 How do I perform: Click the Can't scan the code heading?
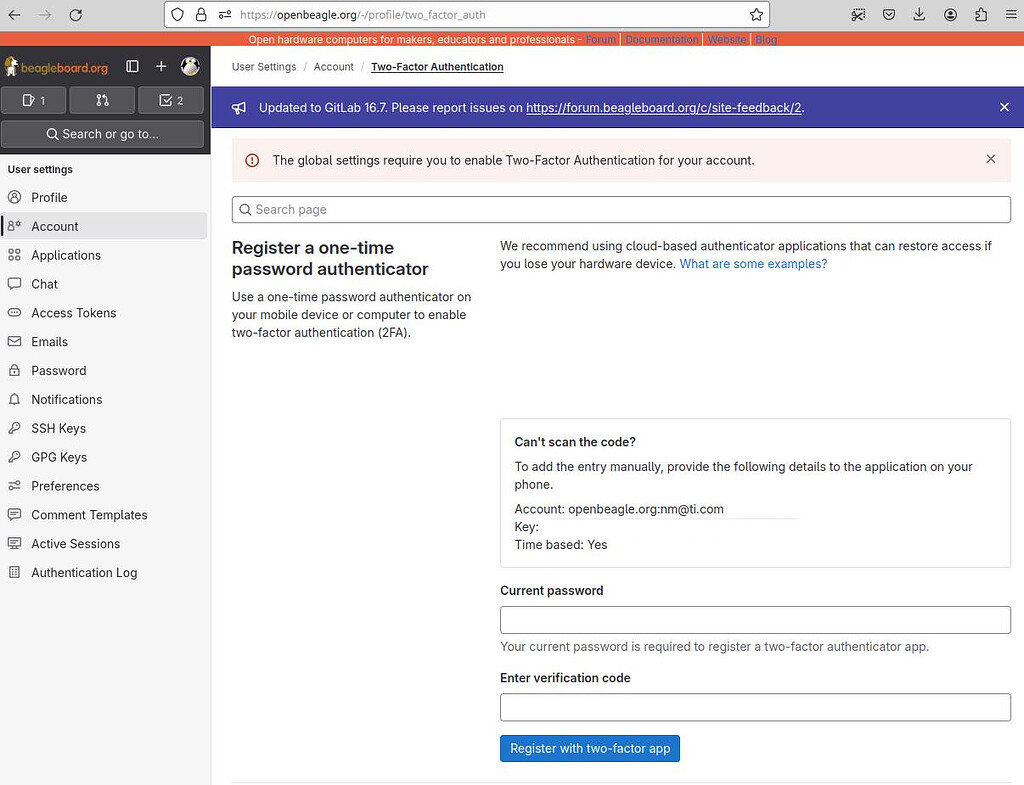coord(575,442)
